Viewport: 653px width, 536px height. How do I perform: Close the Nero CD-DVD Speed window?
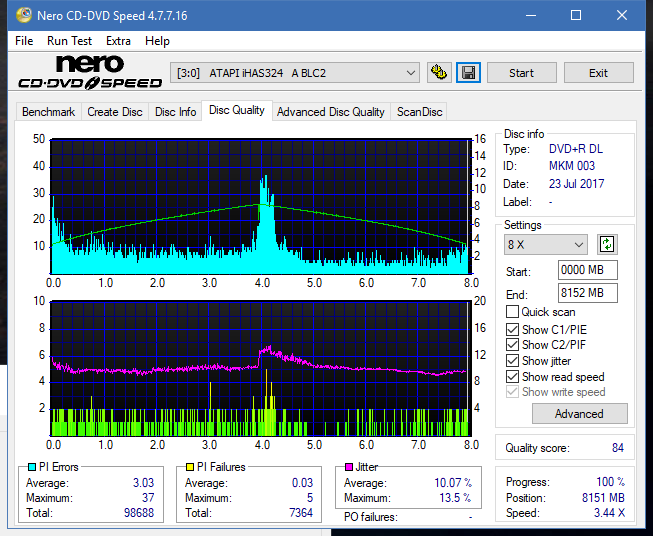[x=622, y=15]
